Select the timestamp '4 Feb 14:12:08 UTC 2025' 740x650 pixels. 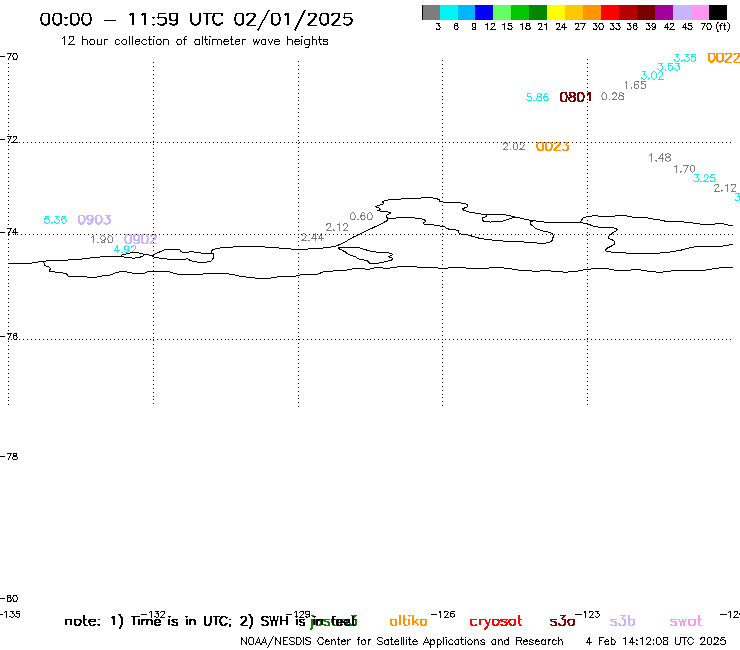(656, 641)
